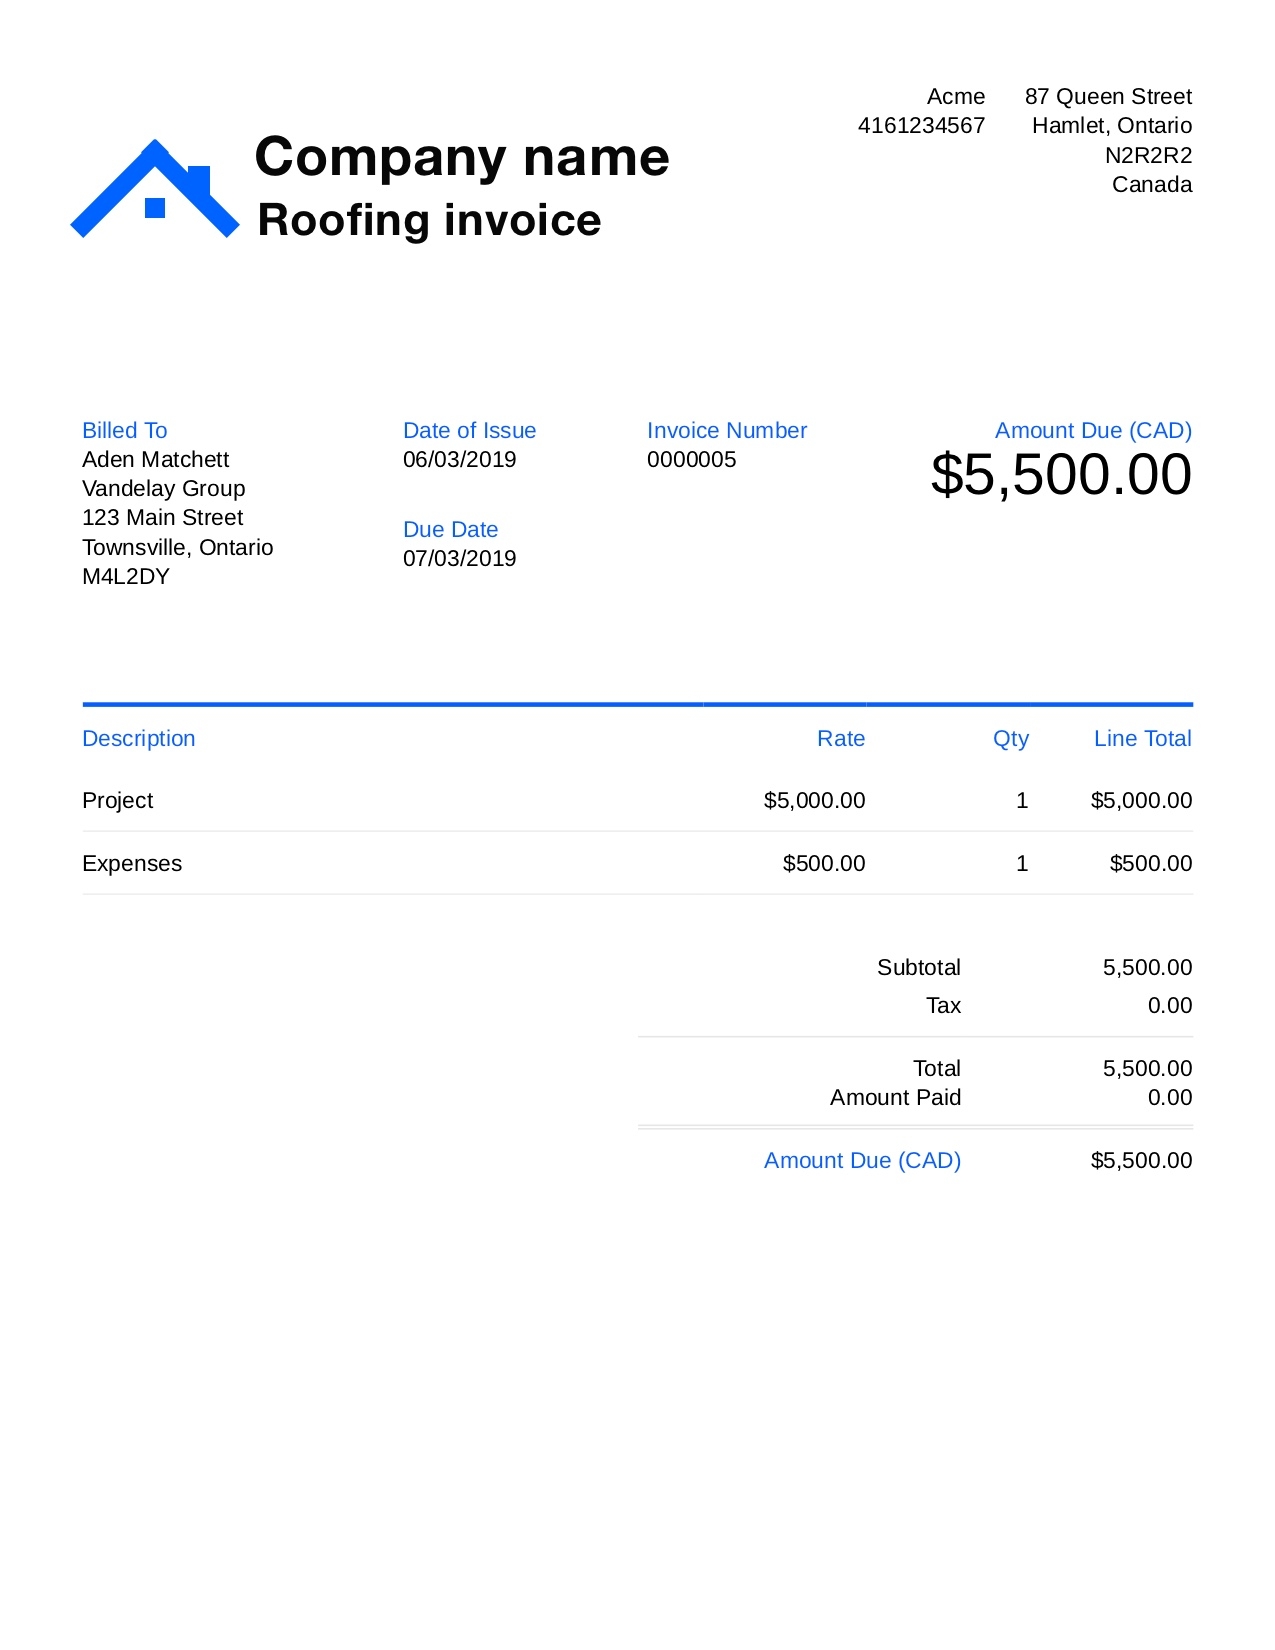1275x1650 pixels.
Task: Click the Line Total column header
Action: [x=1142, y=738]
